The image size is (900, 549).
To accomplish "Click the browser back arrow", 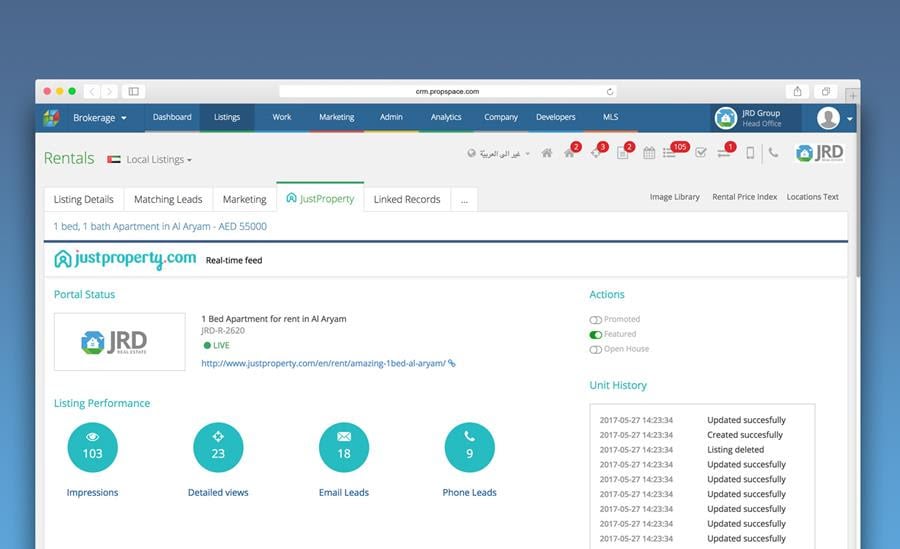I will (x=92, y=91).
